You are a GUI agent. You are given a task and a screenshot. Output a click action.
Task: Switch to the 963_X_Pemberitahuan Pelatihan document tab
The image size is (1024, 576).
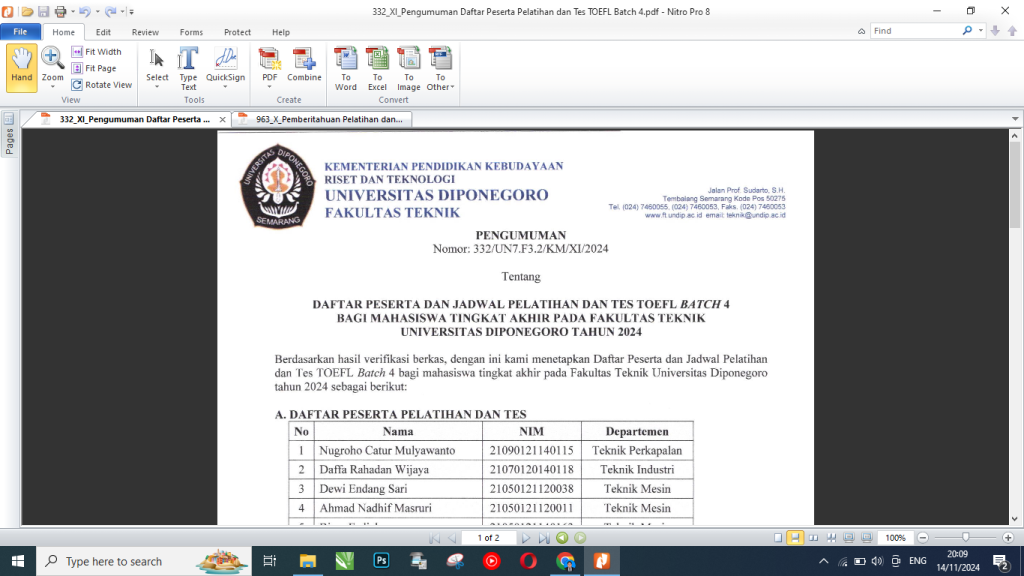323,119
